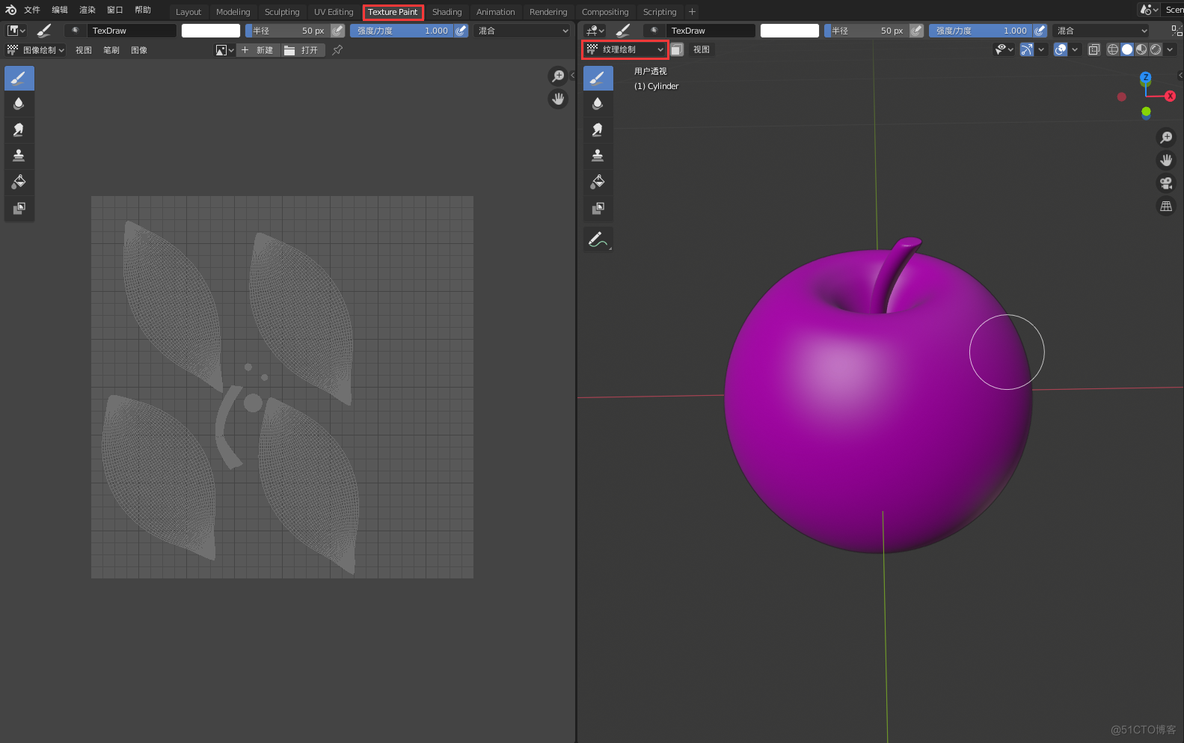The width and height of the screenshot is (1184, 743).
Task: Switch to UV Editing workspace tab
Action: tap(333, 11)
